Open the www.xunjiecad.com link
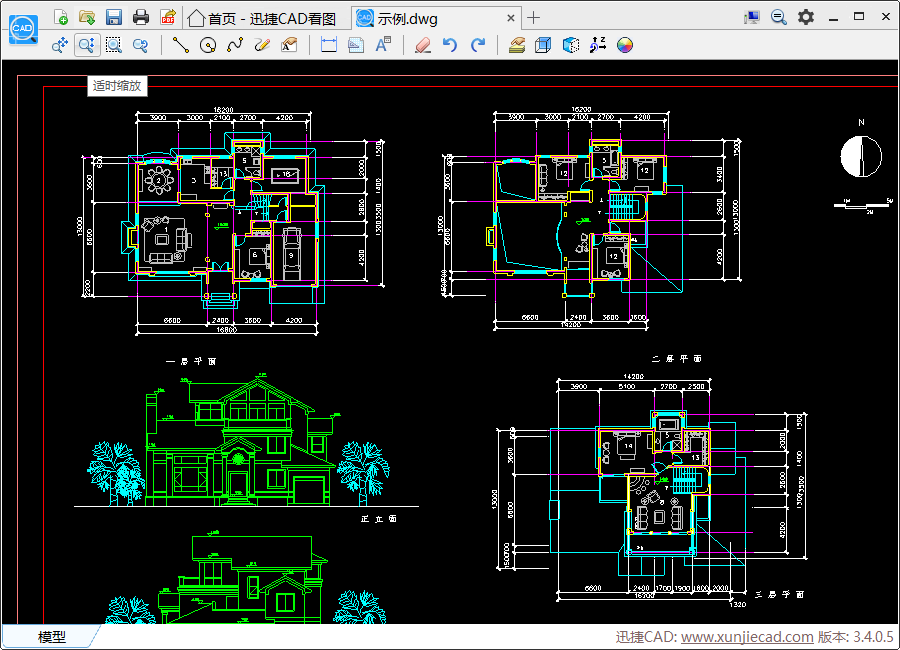 click(747, 637)
